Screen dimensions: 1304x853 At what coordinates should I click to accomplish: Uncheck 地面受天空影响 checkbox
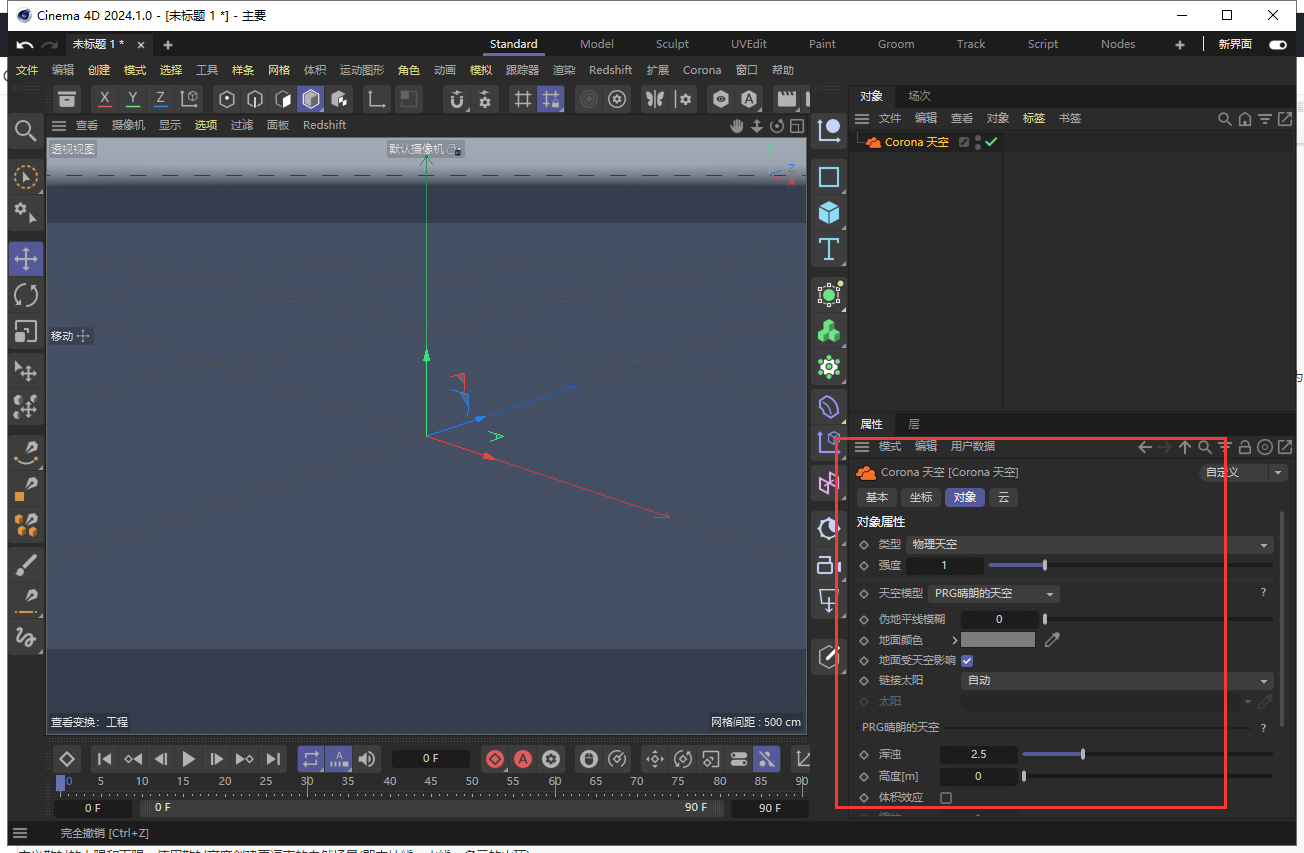tap(967, 660)
